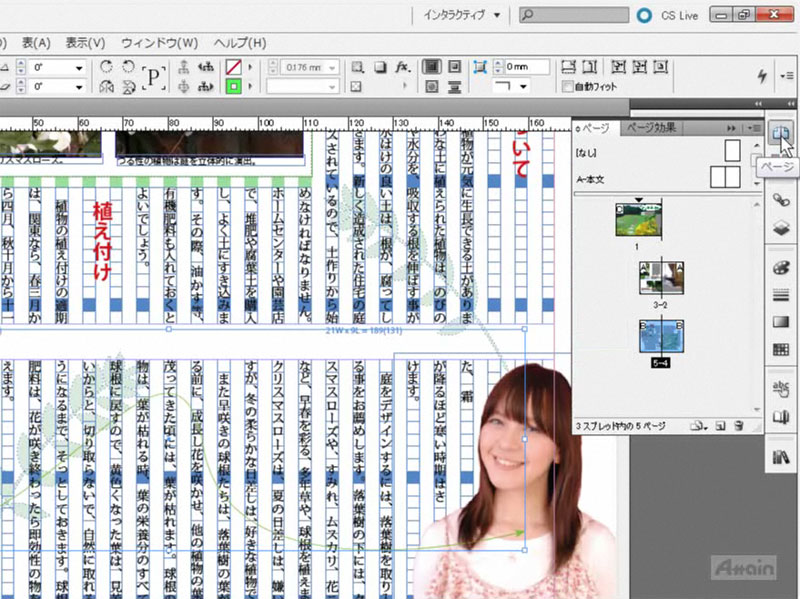Image resolution: width=800 pixels, height=599 pixels.
Task: Open the rotation angle dropdown
Action: 79,67
